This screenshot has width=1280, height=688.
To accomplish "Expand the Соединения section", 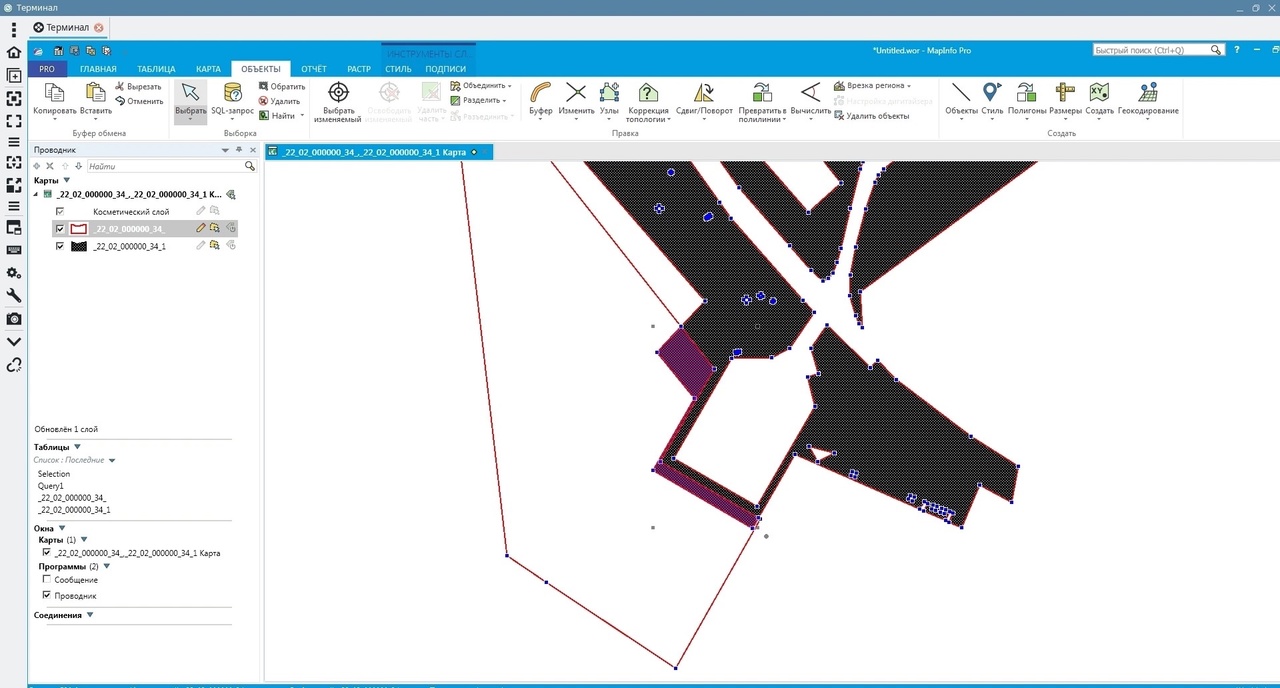I will [x=90, y=615].
